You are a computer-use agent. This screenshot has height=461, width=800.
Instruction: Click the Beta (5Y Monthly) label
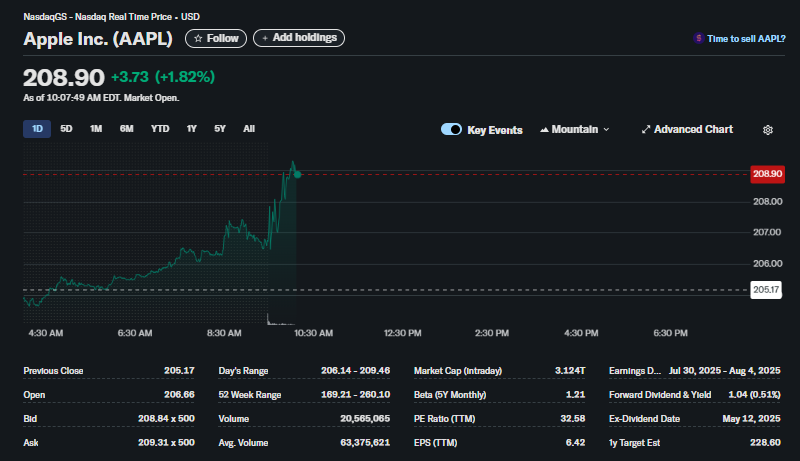coord(450,395)
